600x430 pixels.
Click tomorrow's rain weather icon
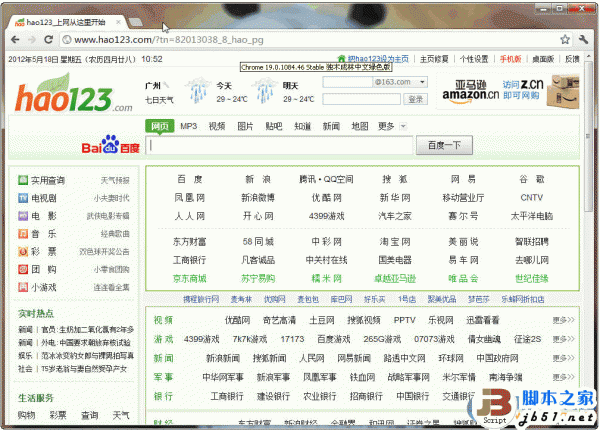click(265, 90)
